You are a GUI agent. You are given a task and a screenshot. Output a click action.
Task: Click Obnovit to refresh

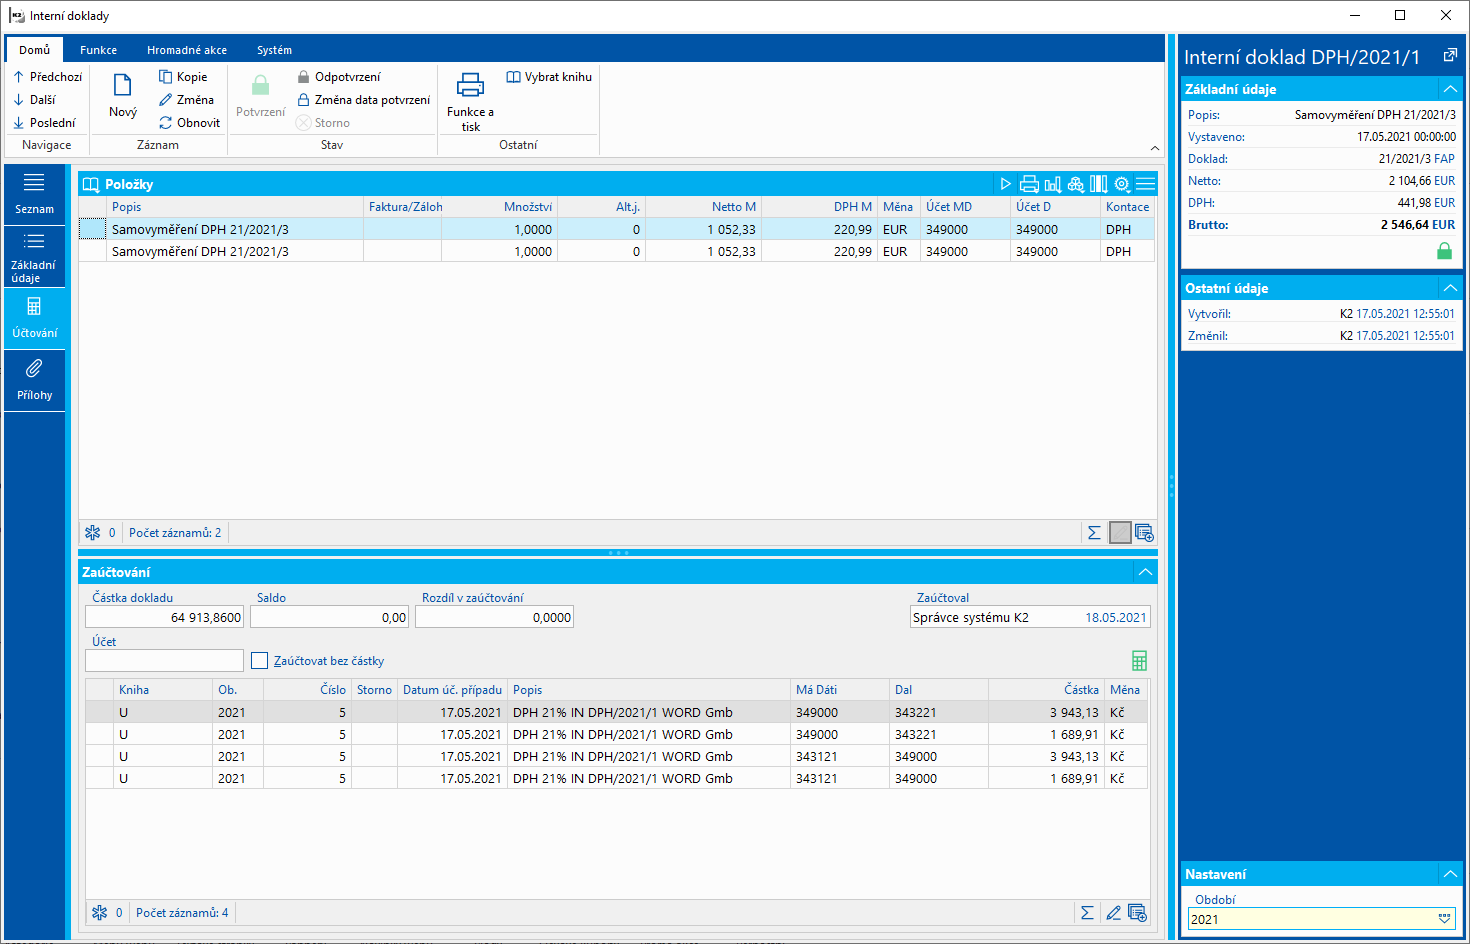[189, 123]
